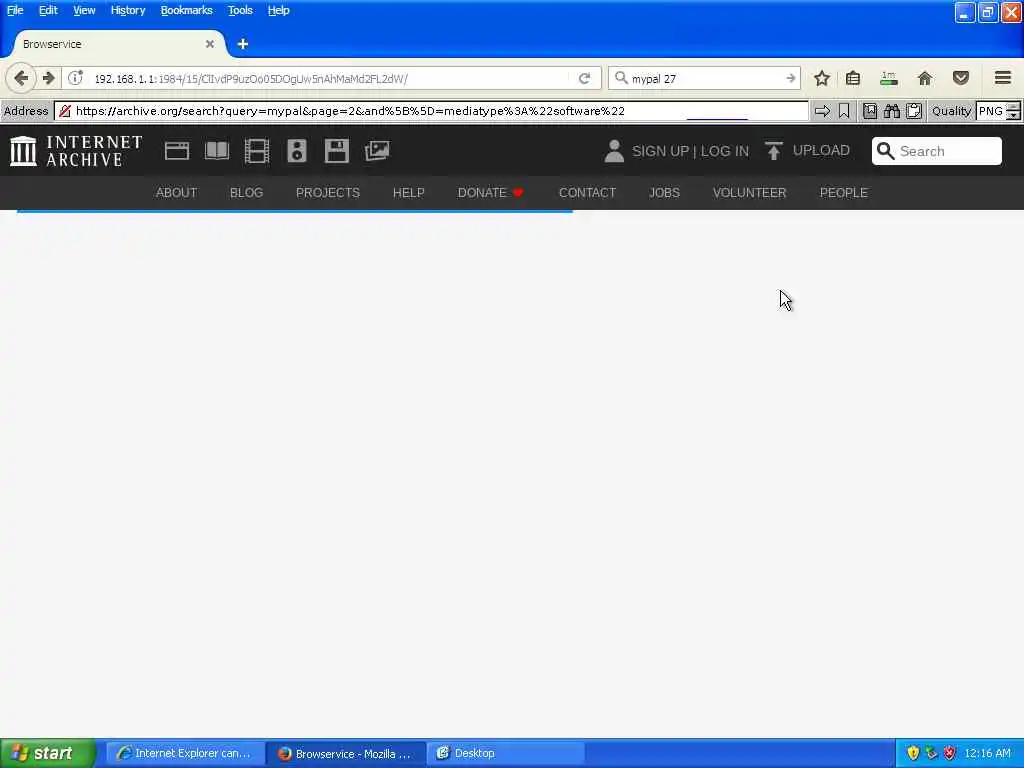Open Browservice find (binoculars) icon
The width and height of the screenshot is (1024, 768).
(892, 111)
